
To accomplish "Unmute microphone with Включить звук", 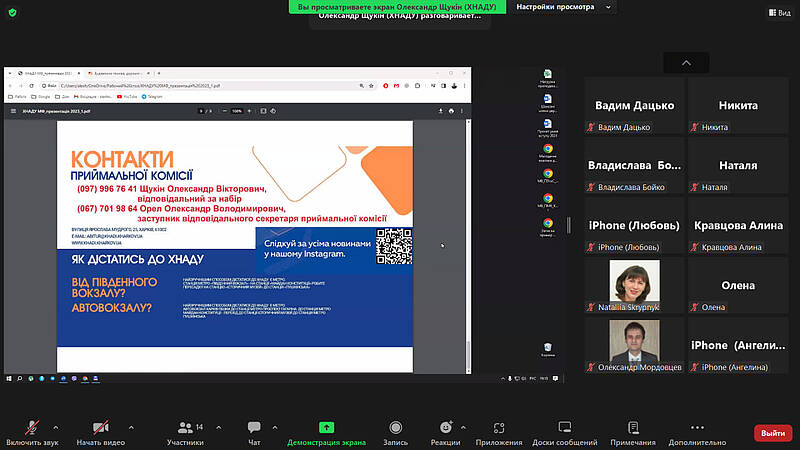I will coord(32,427).
